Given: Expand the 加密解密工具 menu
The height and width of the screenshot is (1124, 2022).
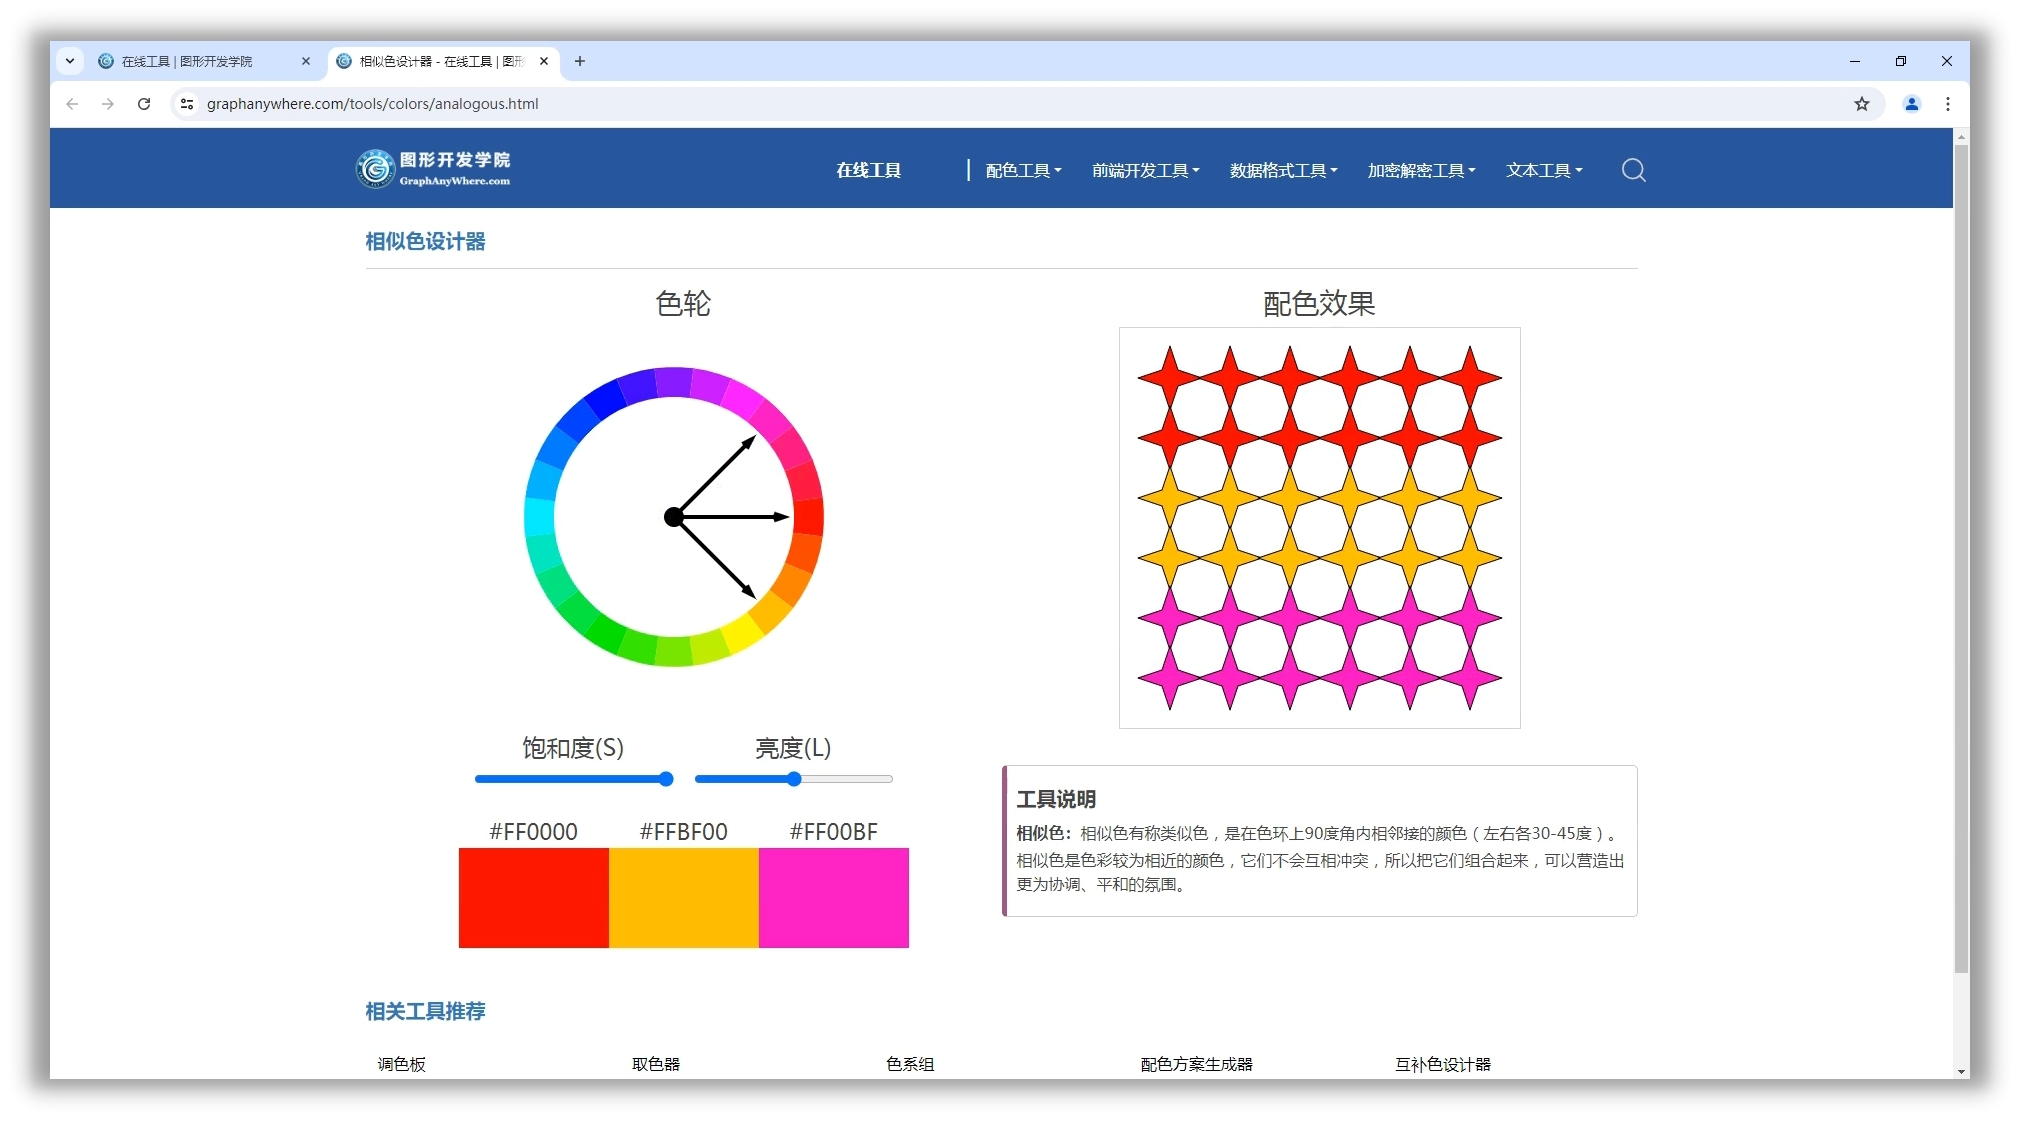Looking at the screenshot, I should (1421, 171).
